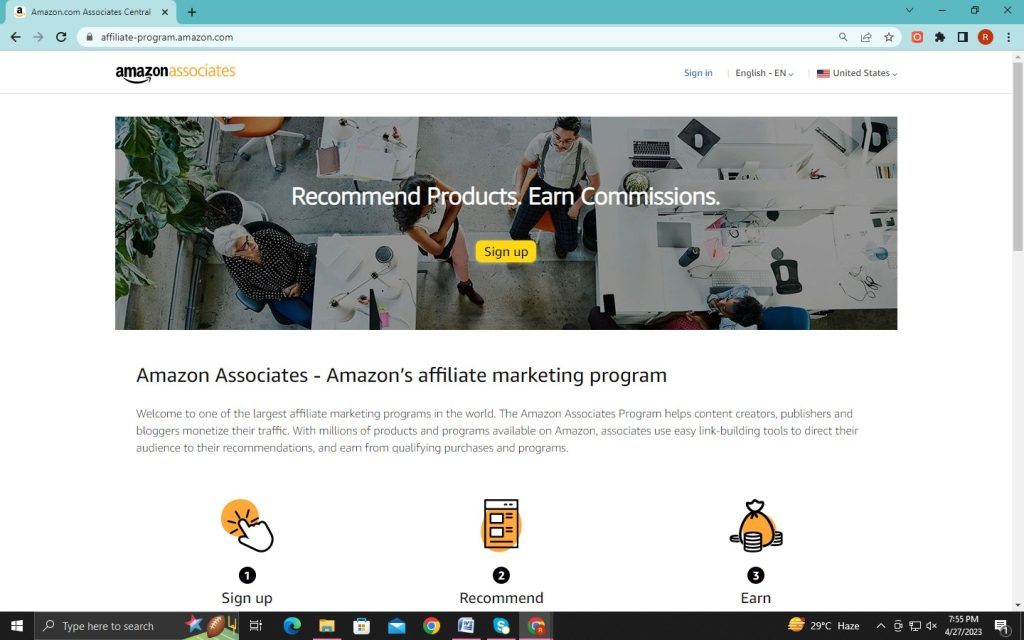Reload the page with the refresh icon
The image size is (1024, 640).
[61, 37]
